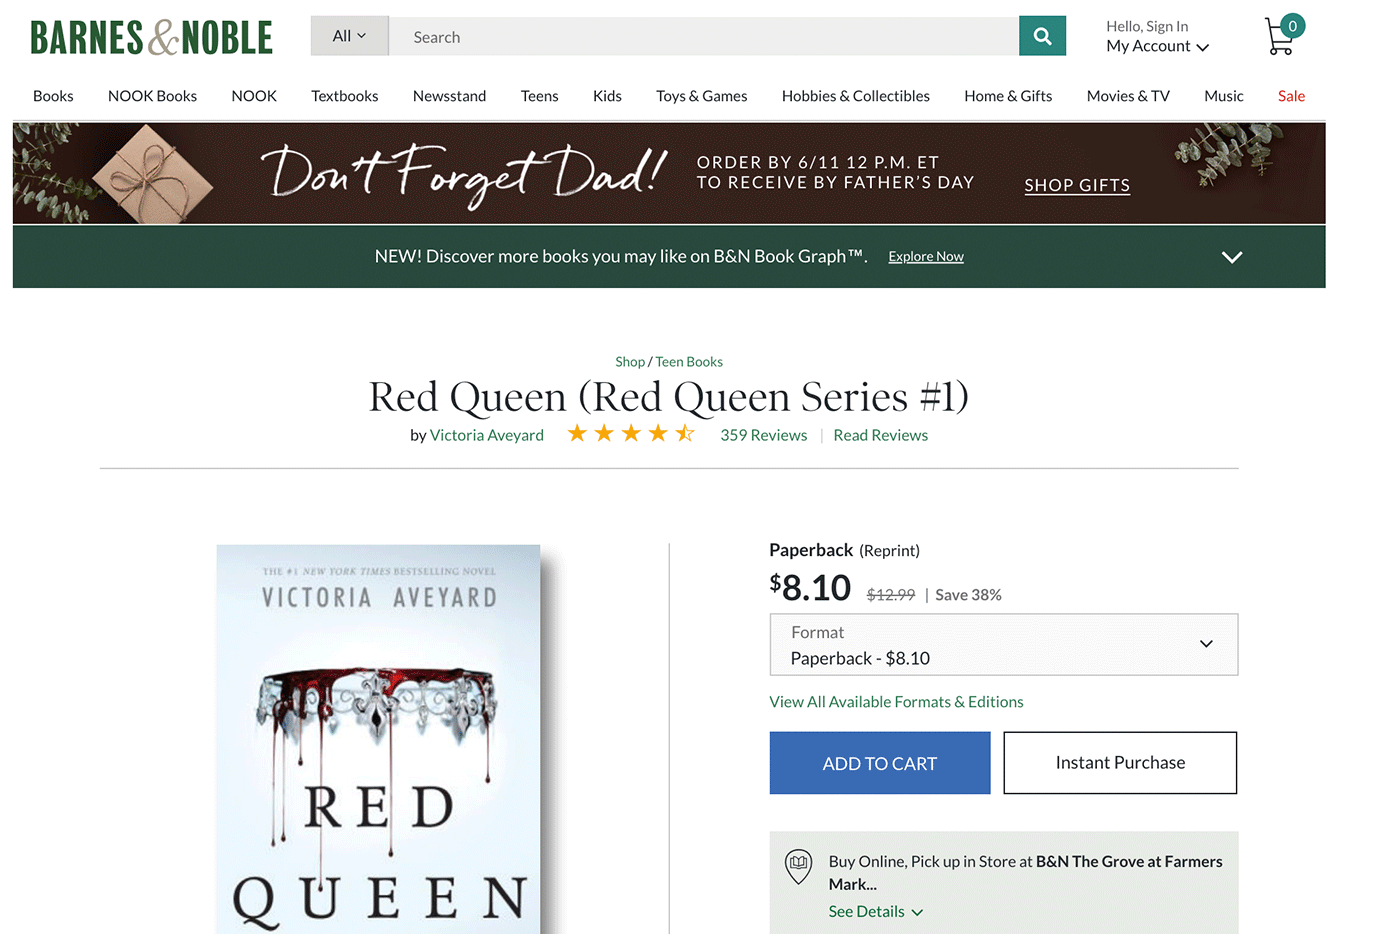The image size is (1384, 934).
Task: Click the gold star rating
Action: point(630,434)
